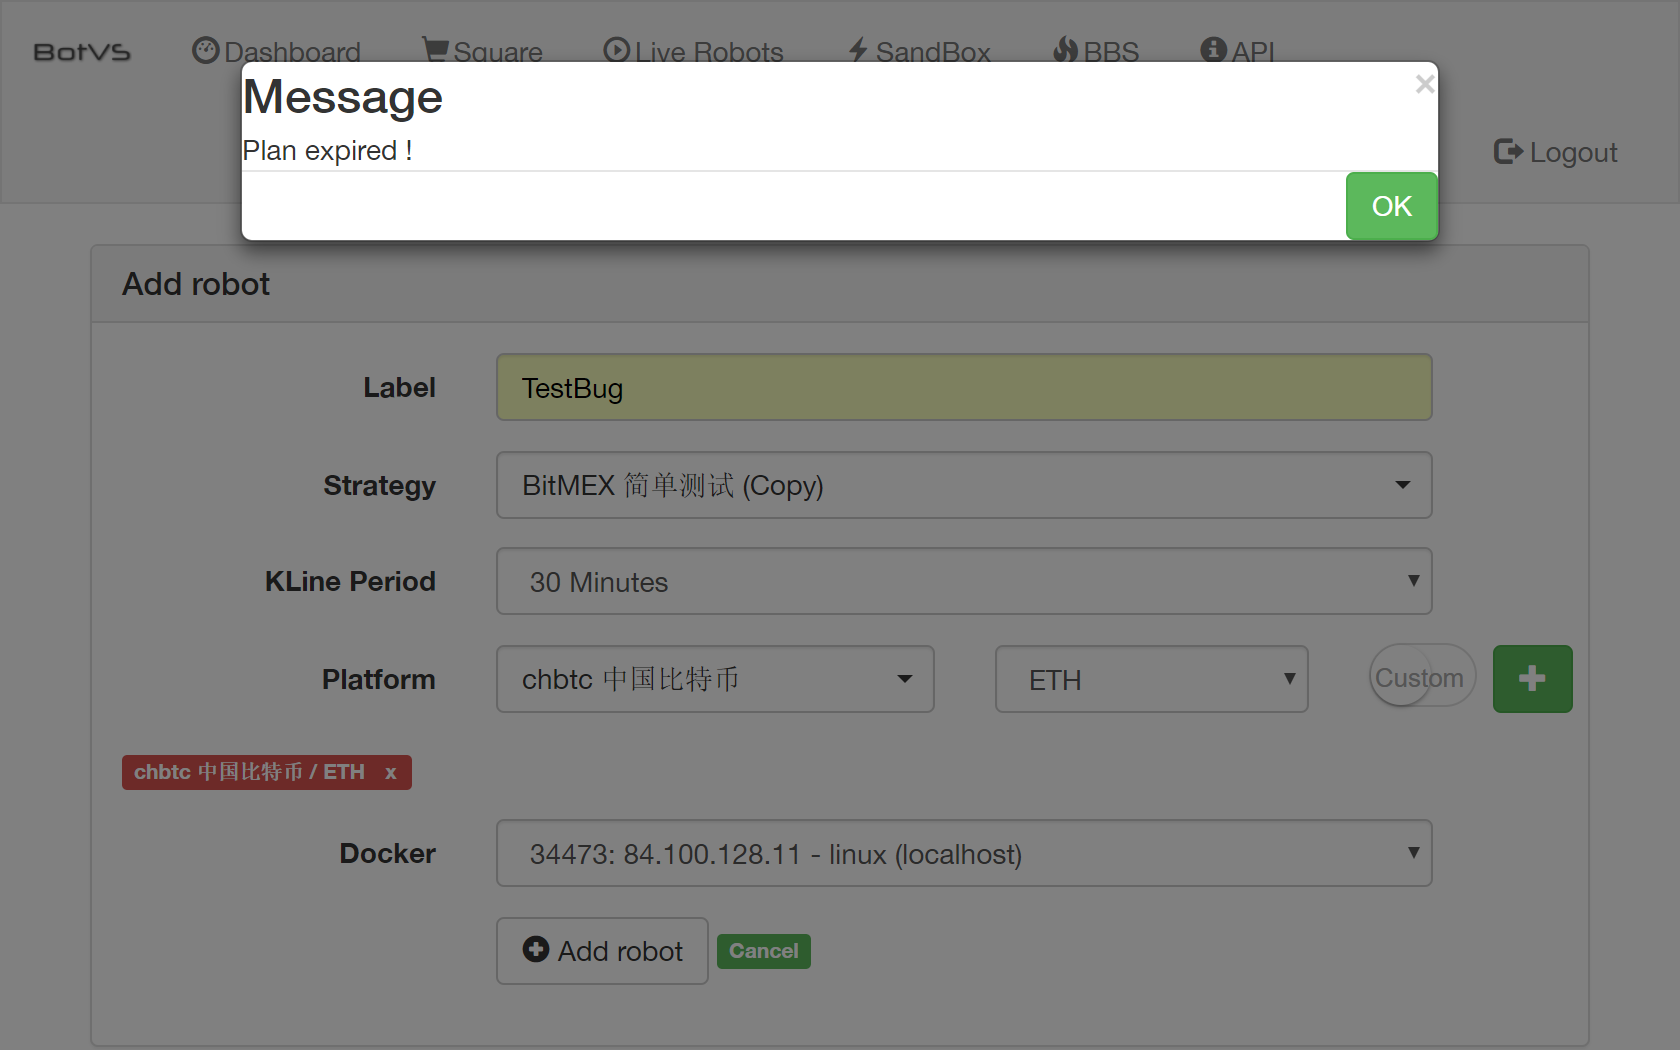The width and height of the screenshot is (1680, 1050).
Task: Click the Logout link
Action: [1555, 152]
